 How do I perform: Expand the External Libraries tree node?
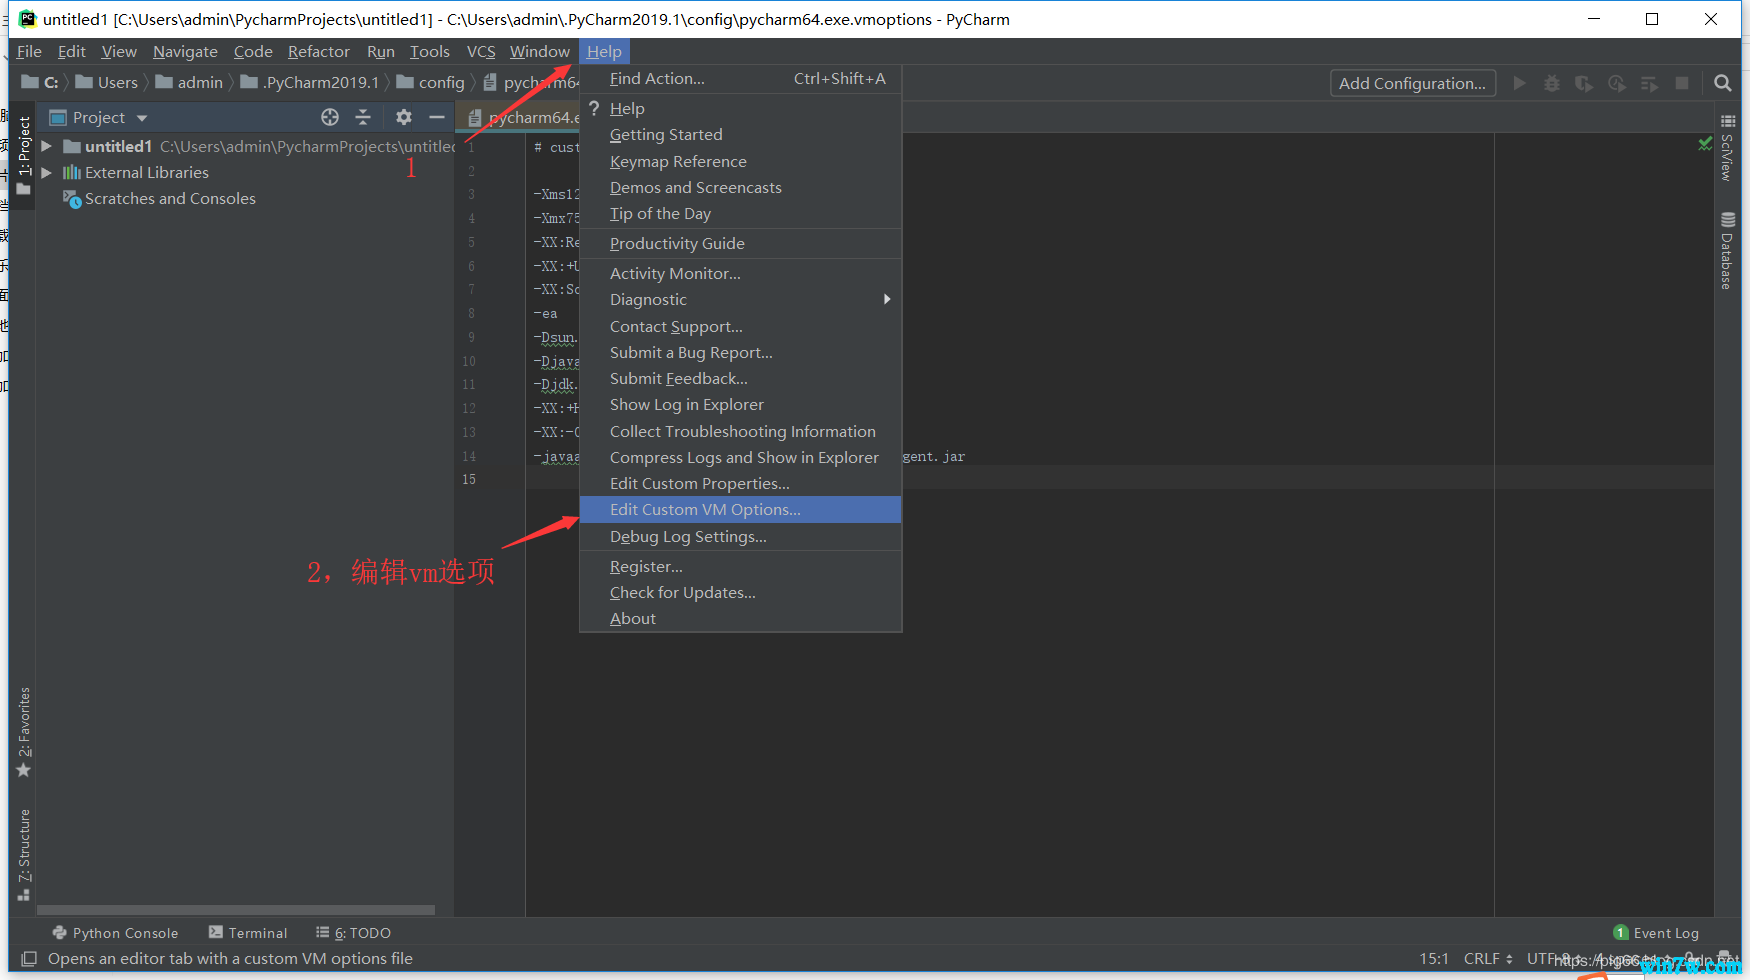coord(46,172)
